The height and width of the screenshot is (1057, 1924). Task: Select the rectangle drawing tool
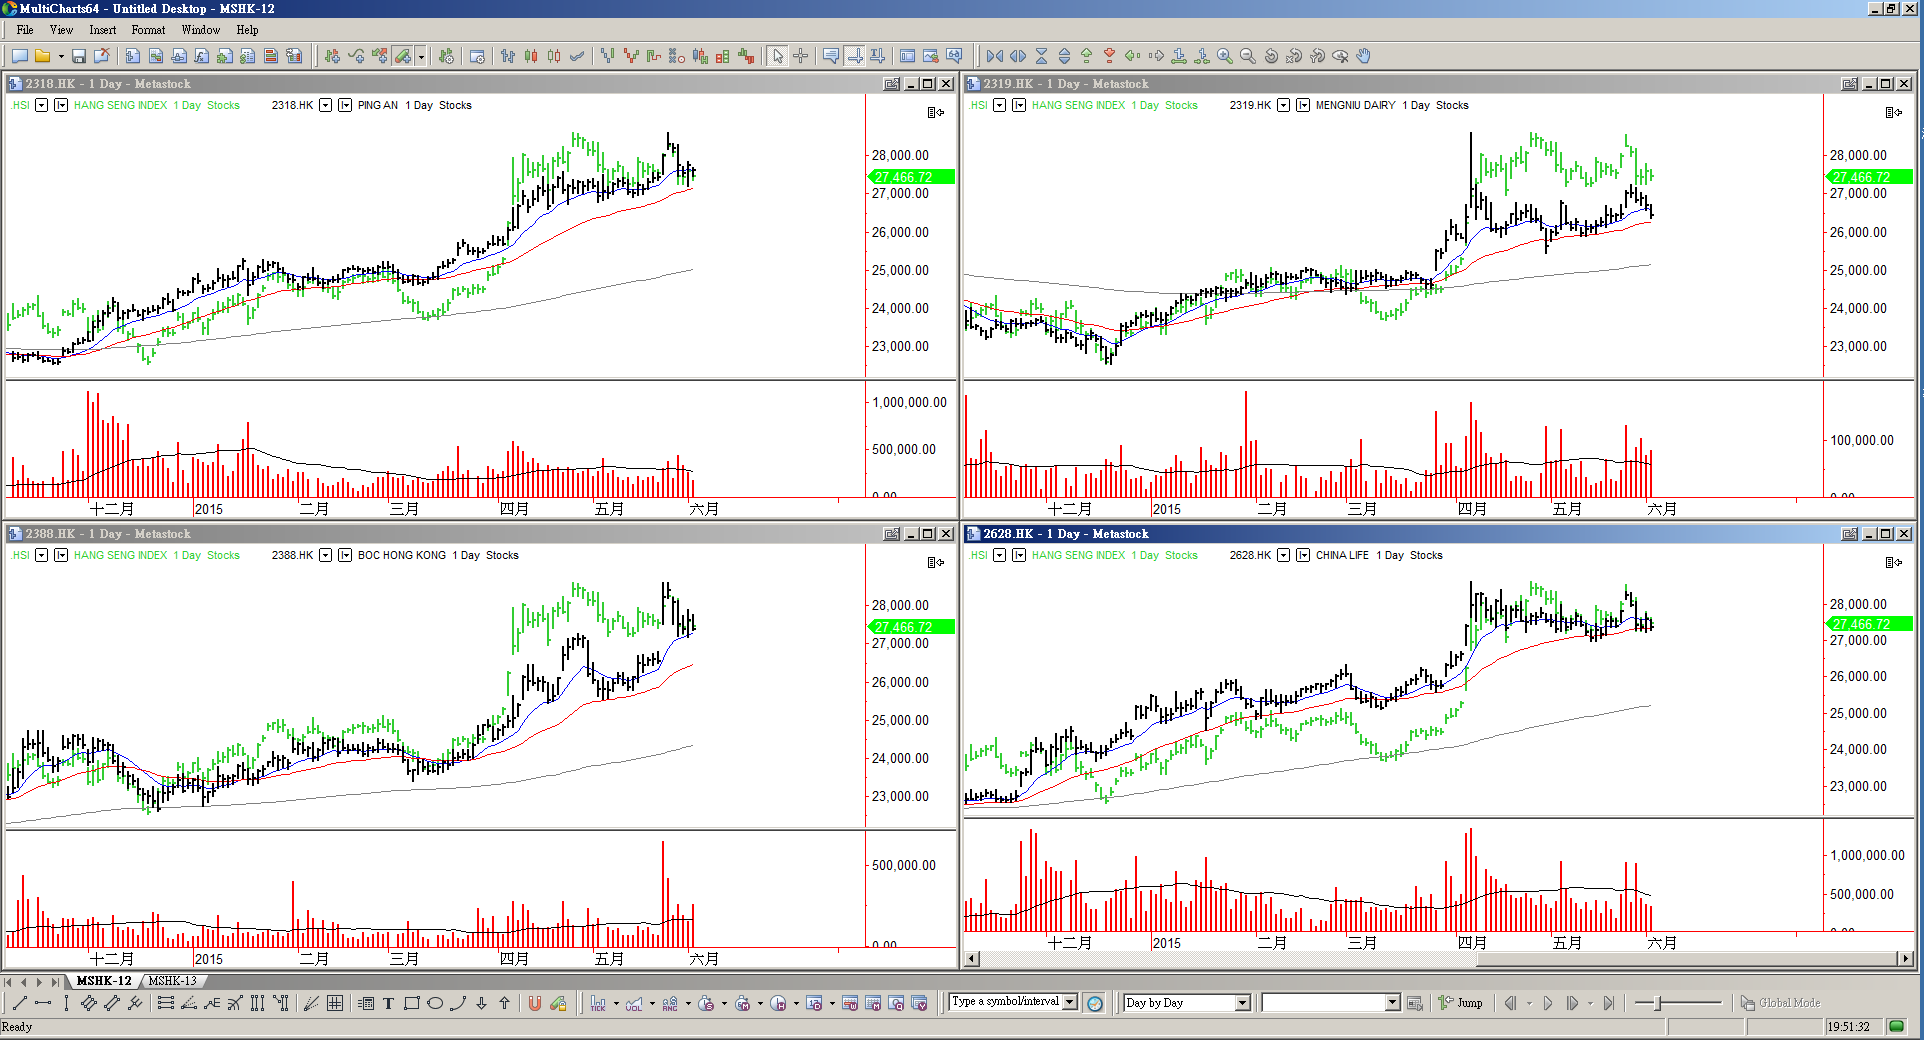point(411,1003)
